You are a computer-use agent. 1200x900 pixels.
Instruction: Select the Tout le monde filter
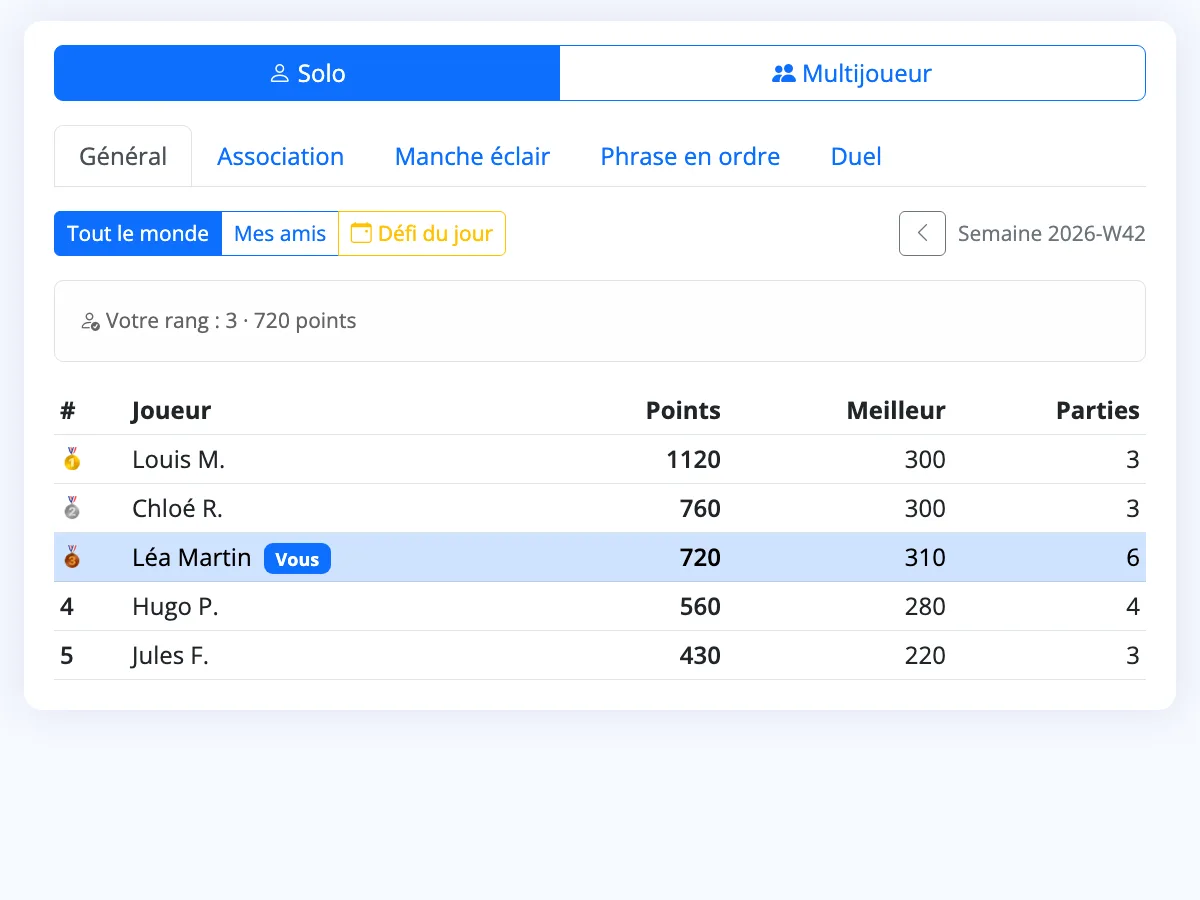pos(138,233)
